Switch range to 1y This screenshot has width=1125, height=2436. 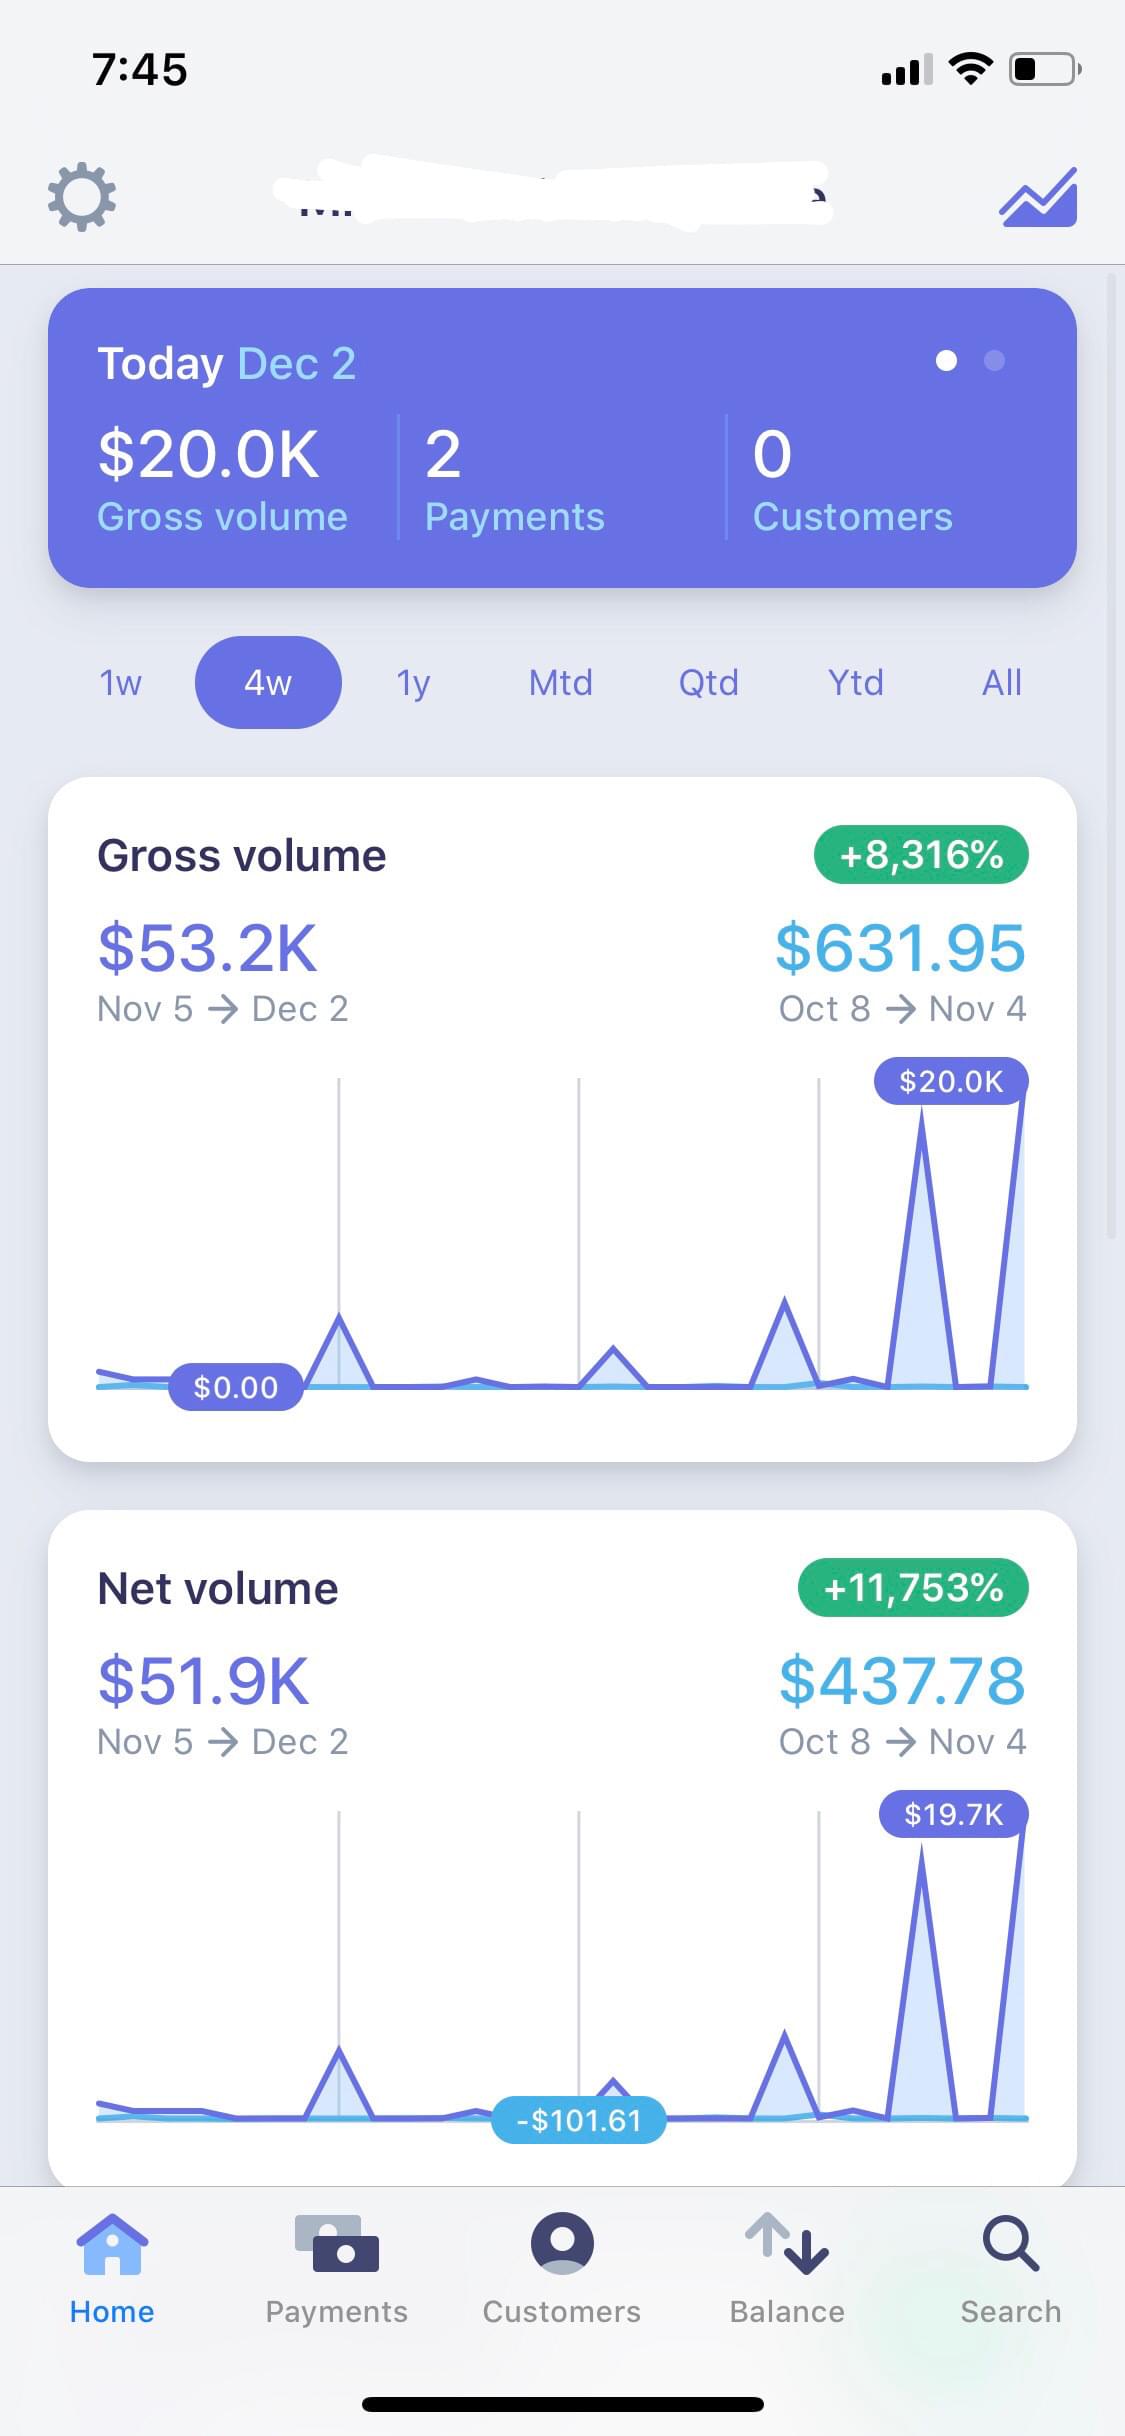click(413, 683)
